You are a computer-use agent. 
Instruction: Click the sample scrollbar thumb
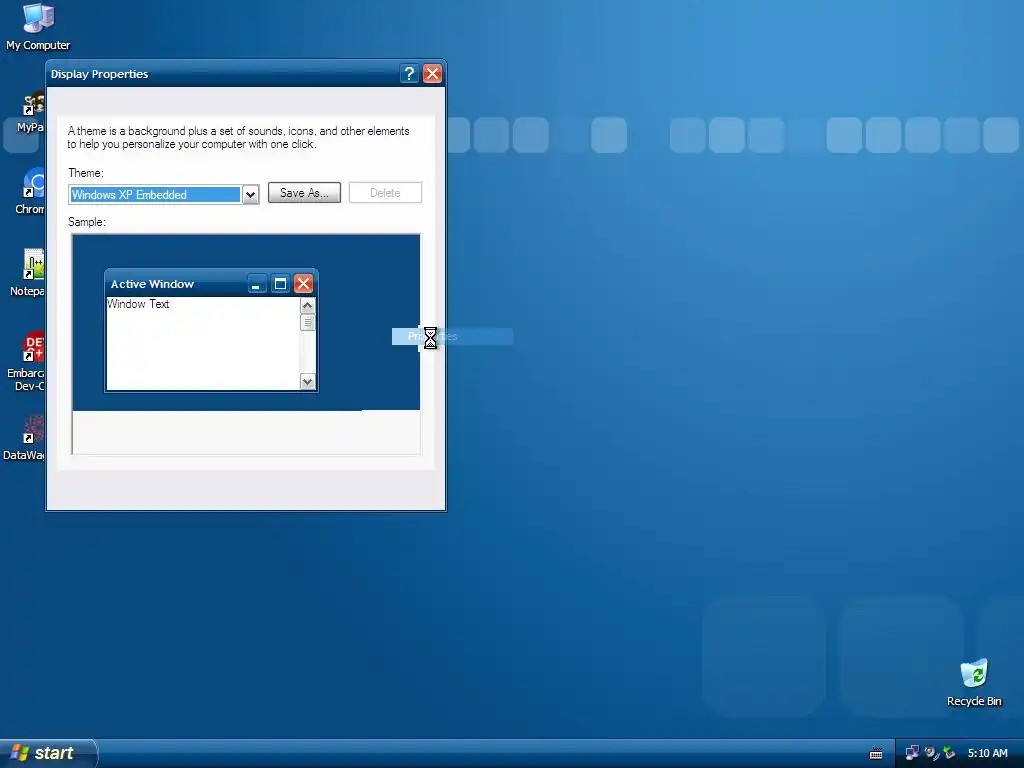(x=308, y=323)
